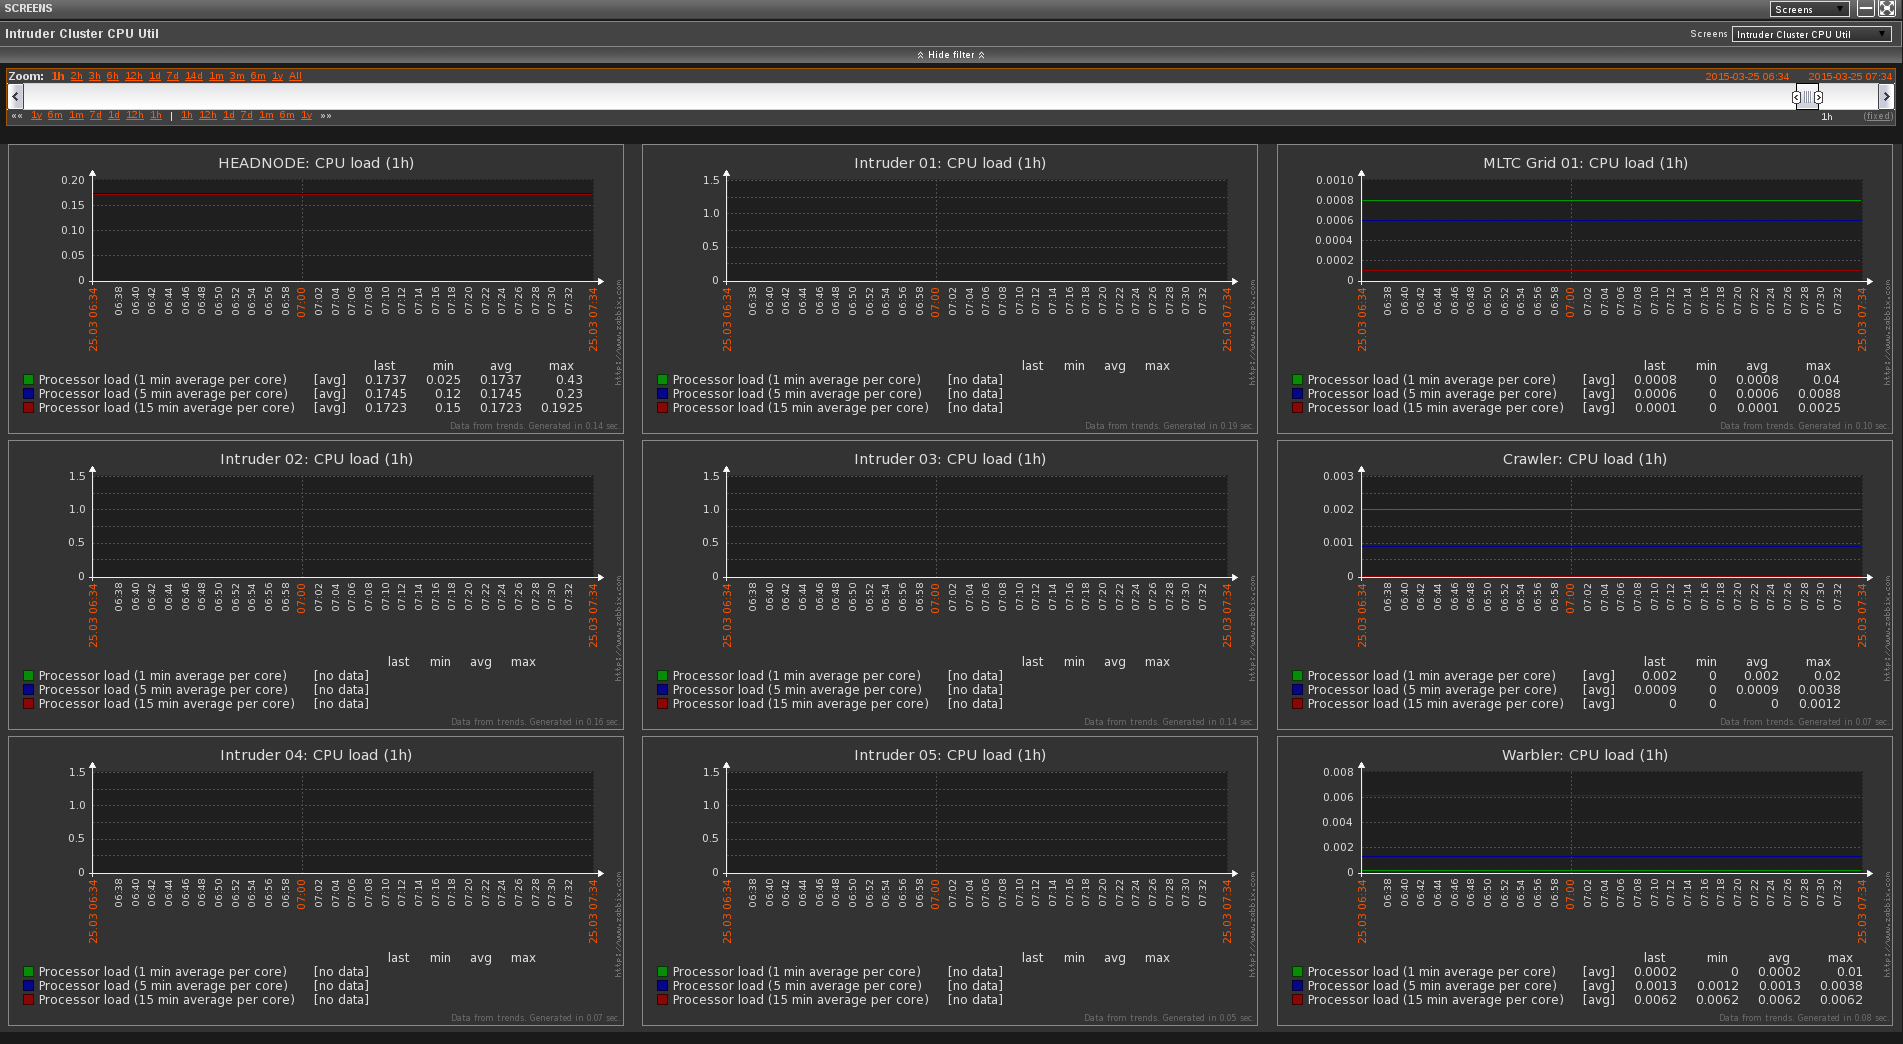
Task: Click the left scroll arrow on the timeline bar
Action: click(x=15, y=97)
